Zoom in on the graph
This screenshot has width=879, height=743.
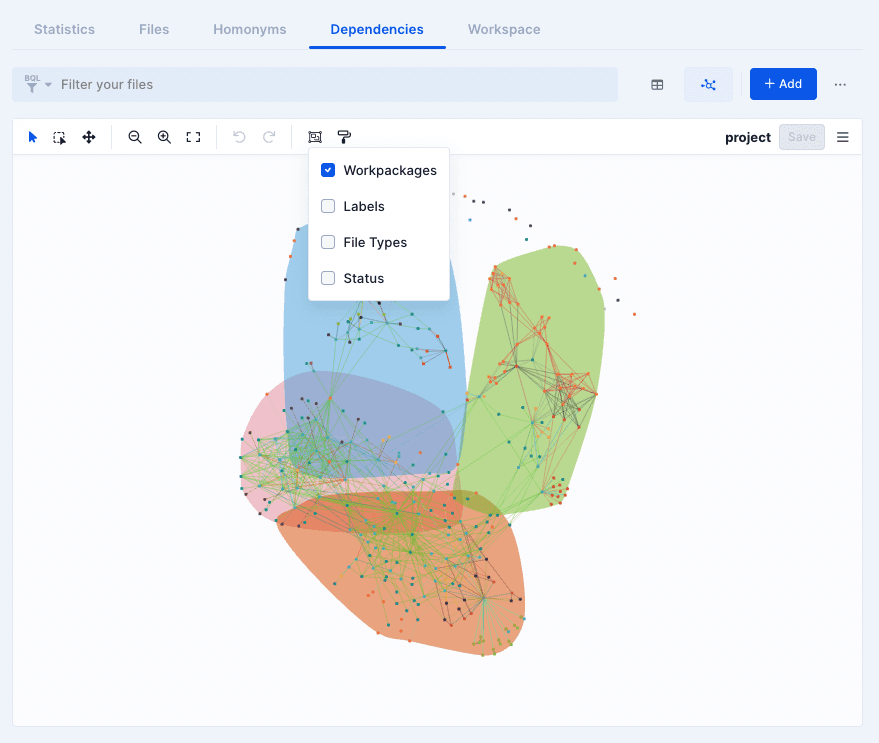point(164,137)
